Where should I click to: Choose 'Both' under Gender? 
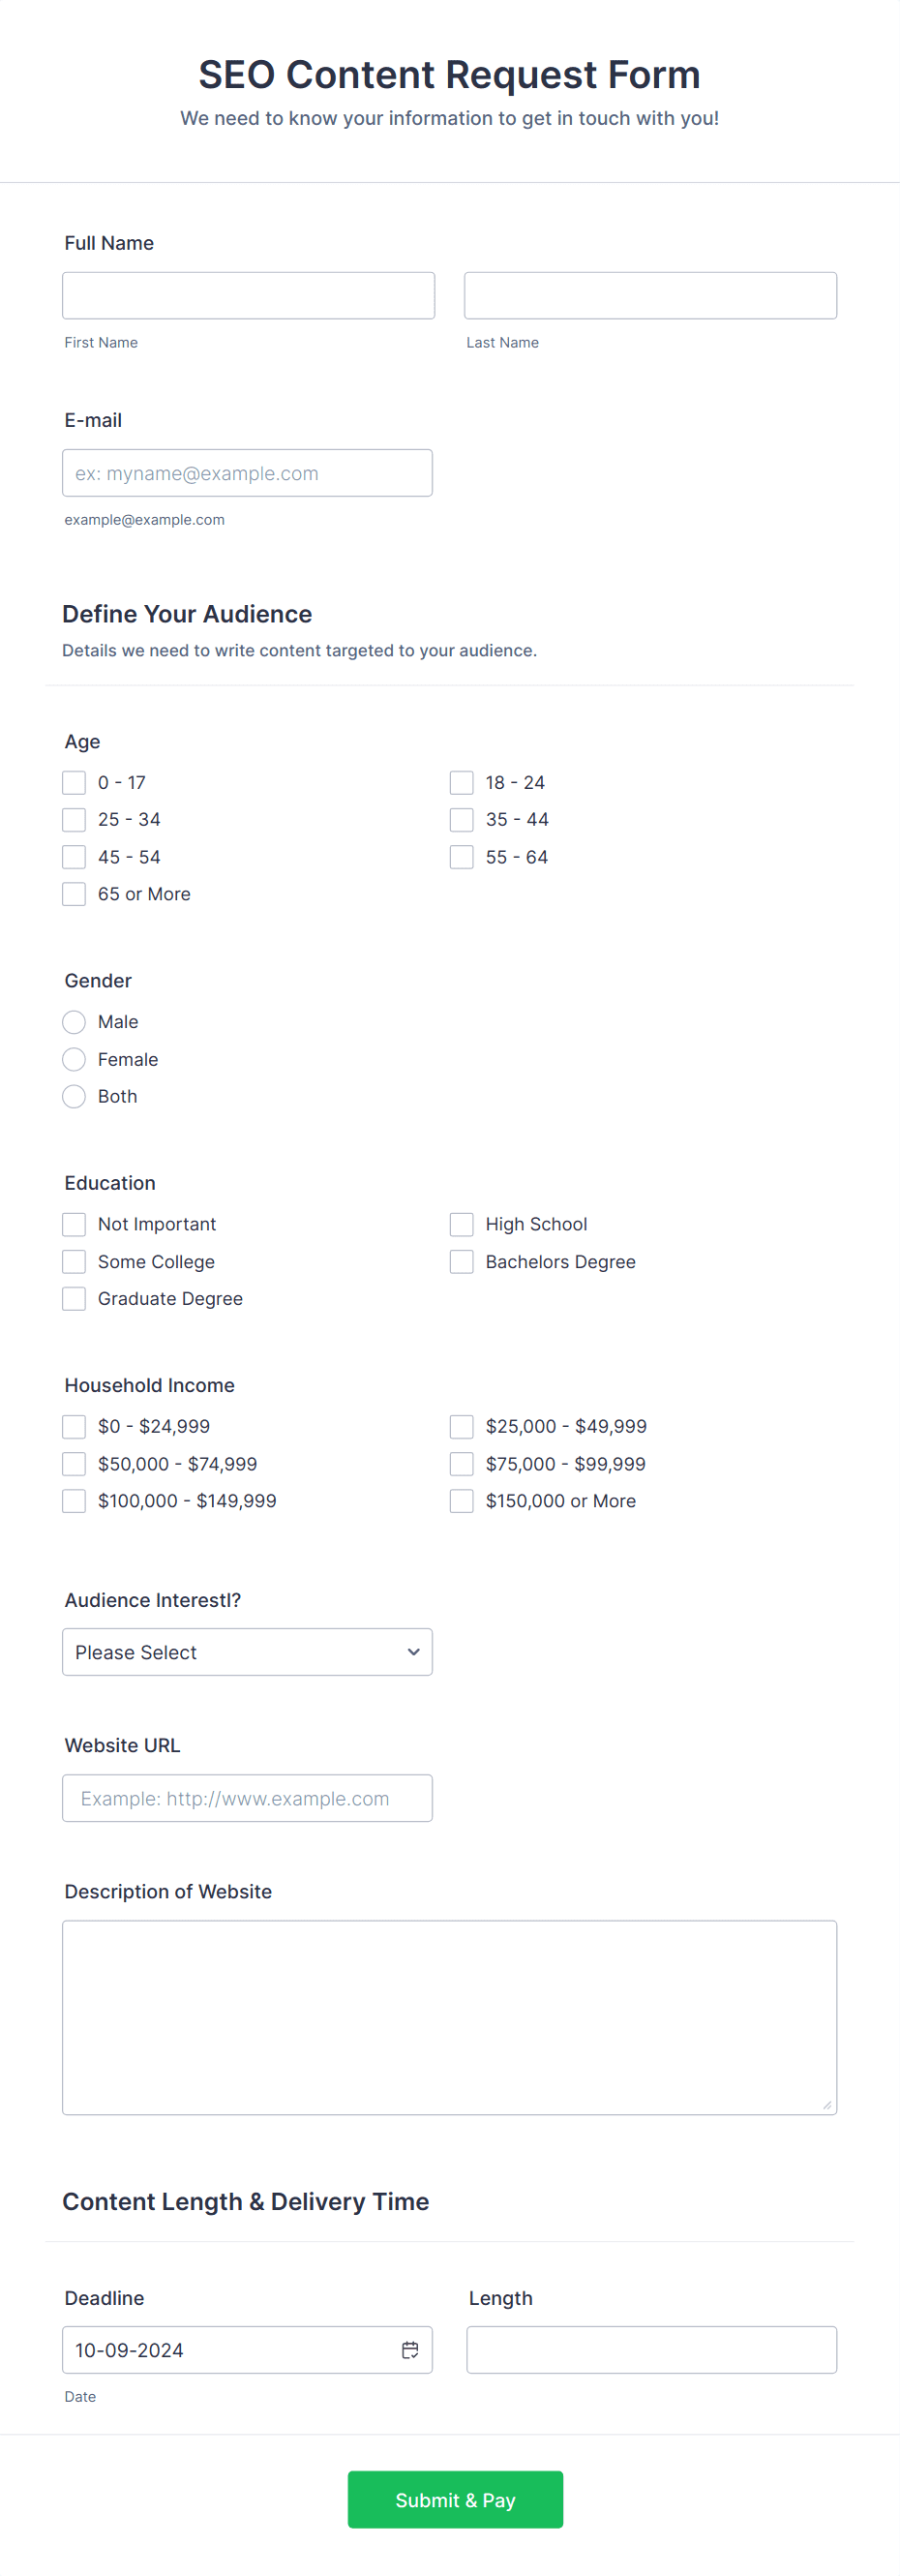click(73, 1096)
